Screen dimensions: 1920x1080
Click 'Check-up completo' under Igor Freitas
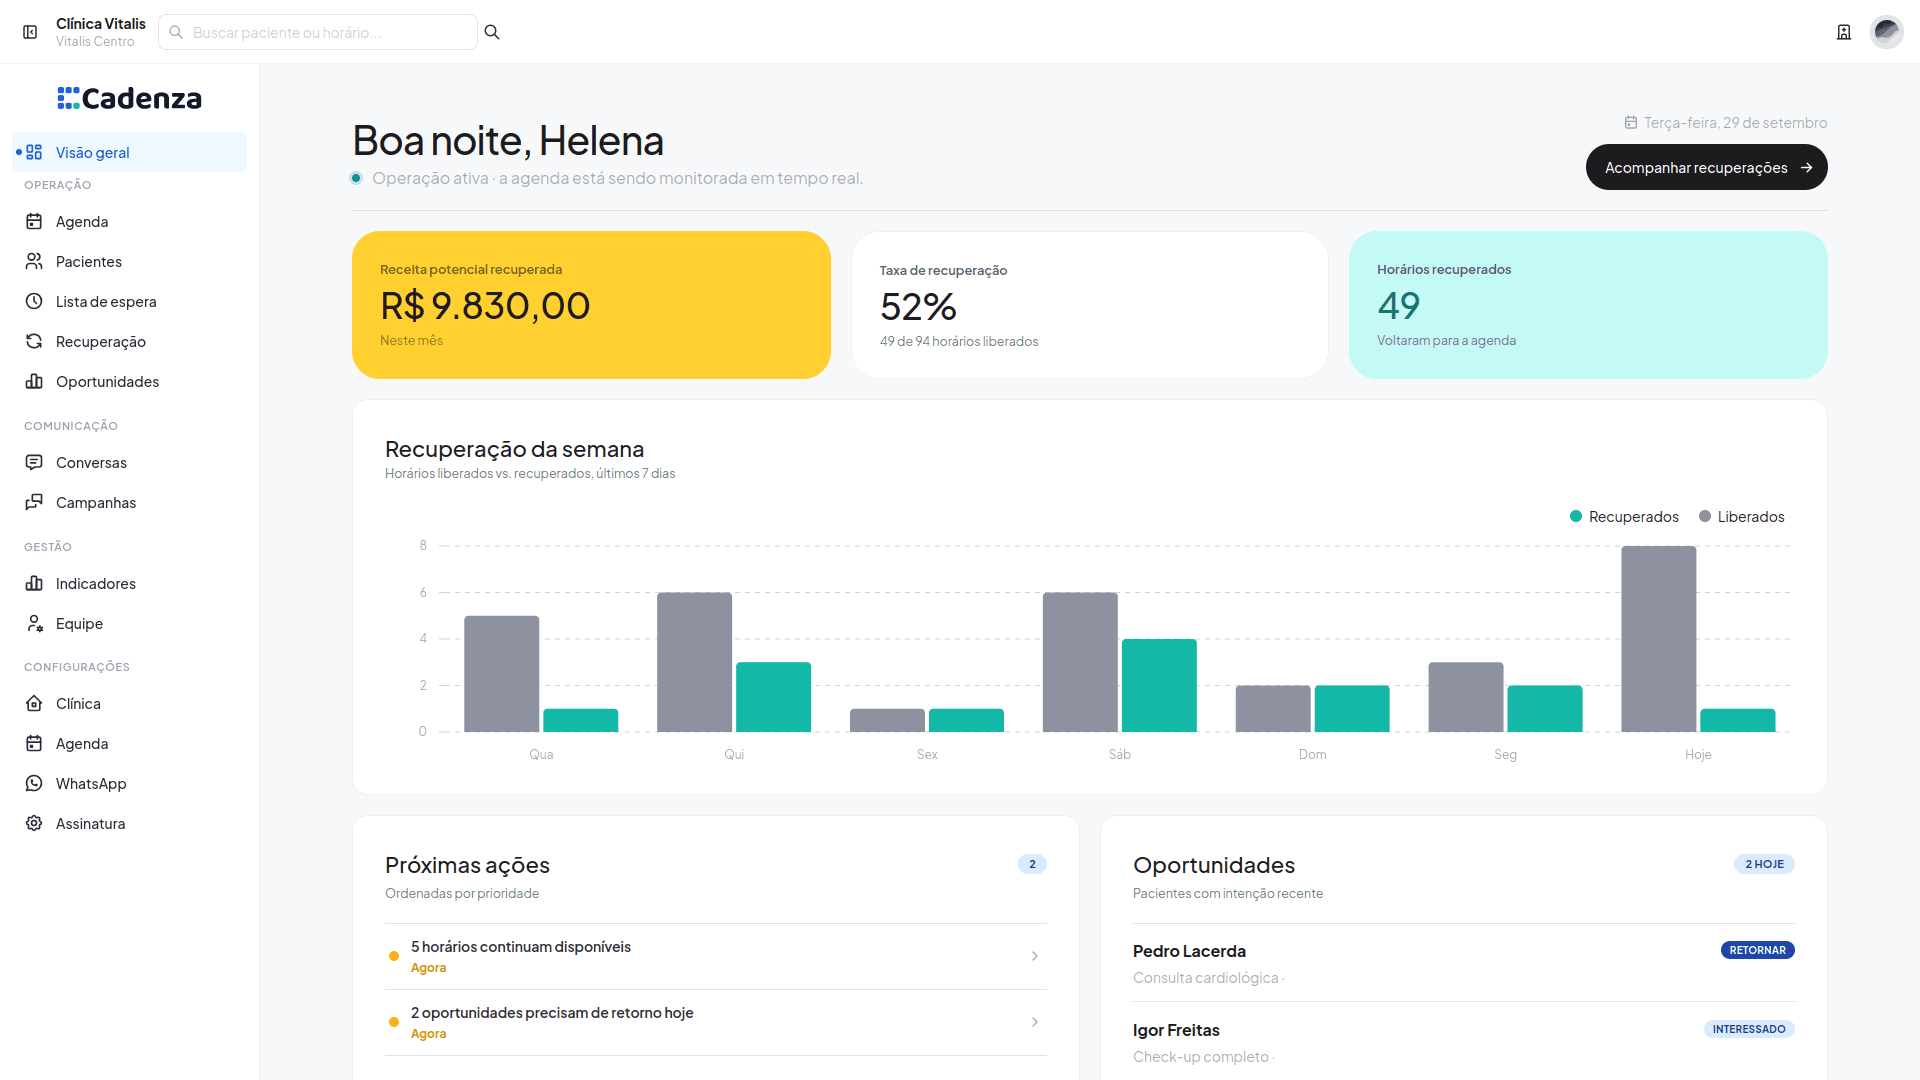(x=1200, y=1056)
